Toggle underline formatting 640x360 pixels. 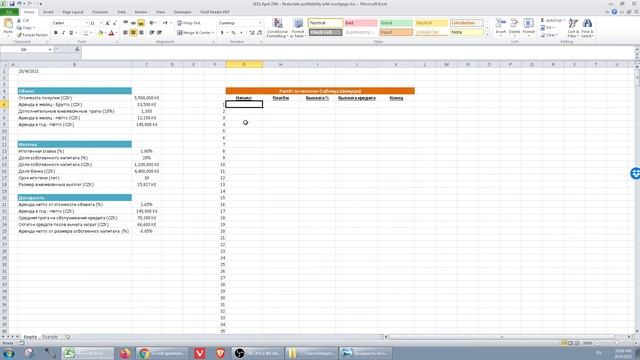71,33
